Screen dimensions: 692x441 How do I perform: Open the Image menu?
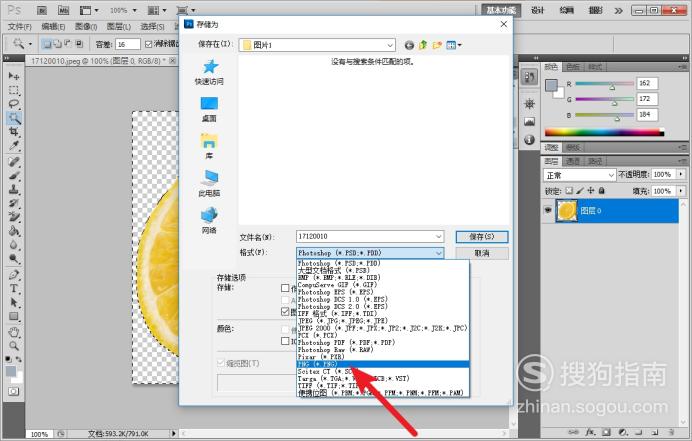click(x=86, y=27)
